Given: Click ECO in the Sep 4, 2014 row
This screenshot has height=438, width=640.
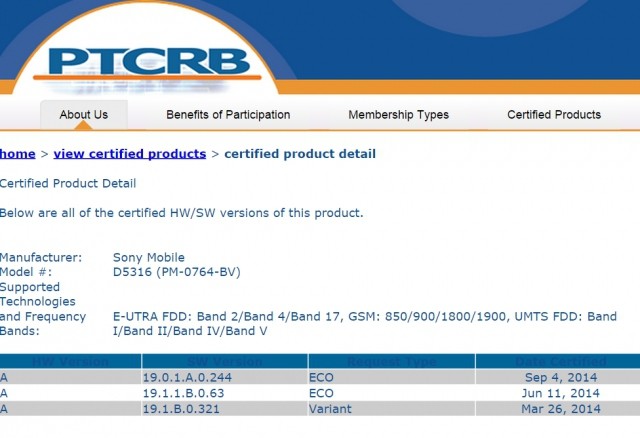Looking at the screenshot, I should click(x=321, y=377).
